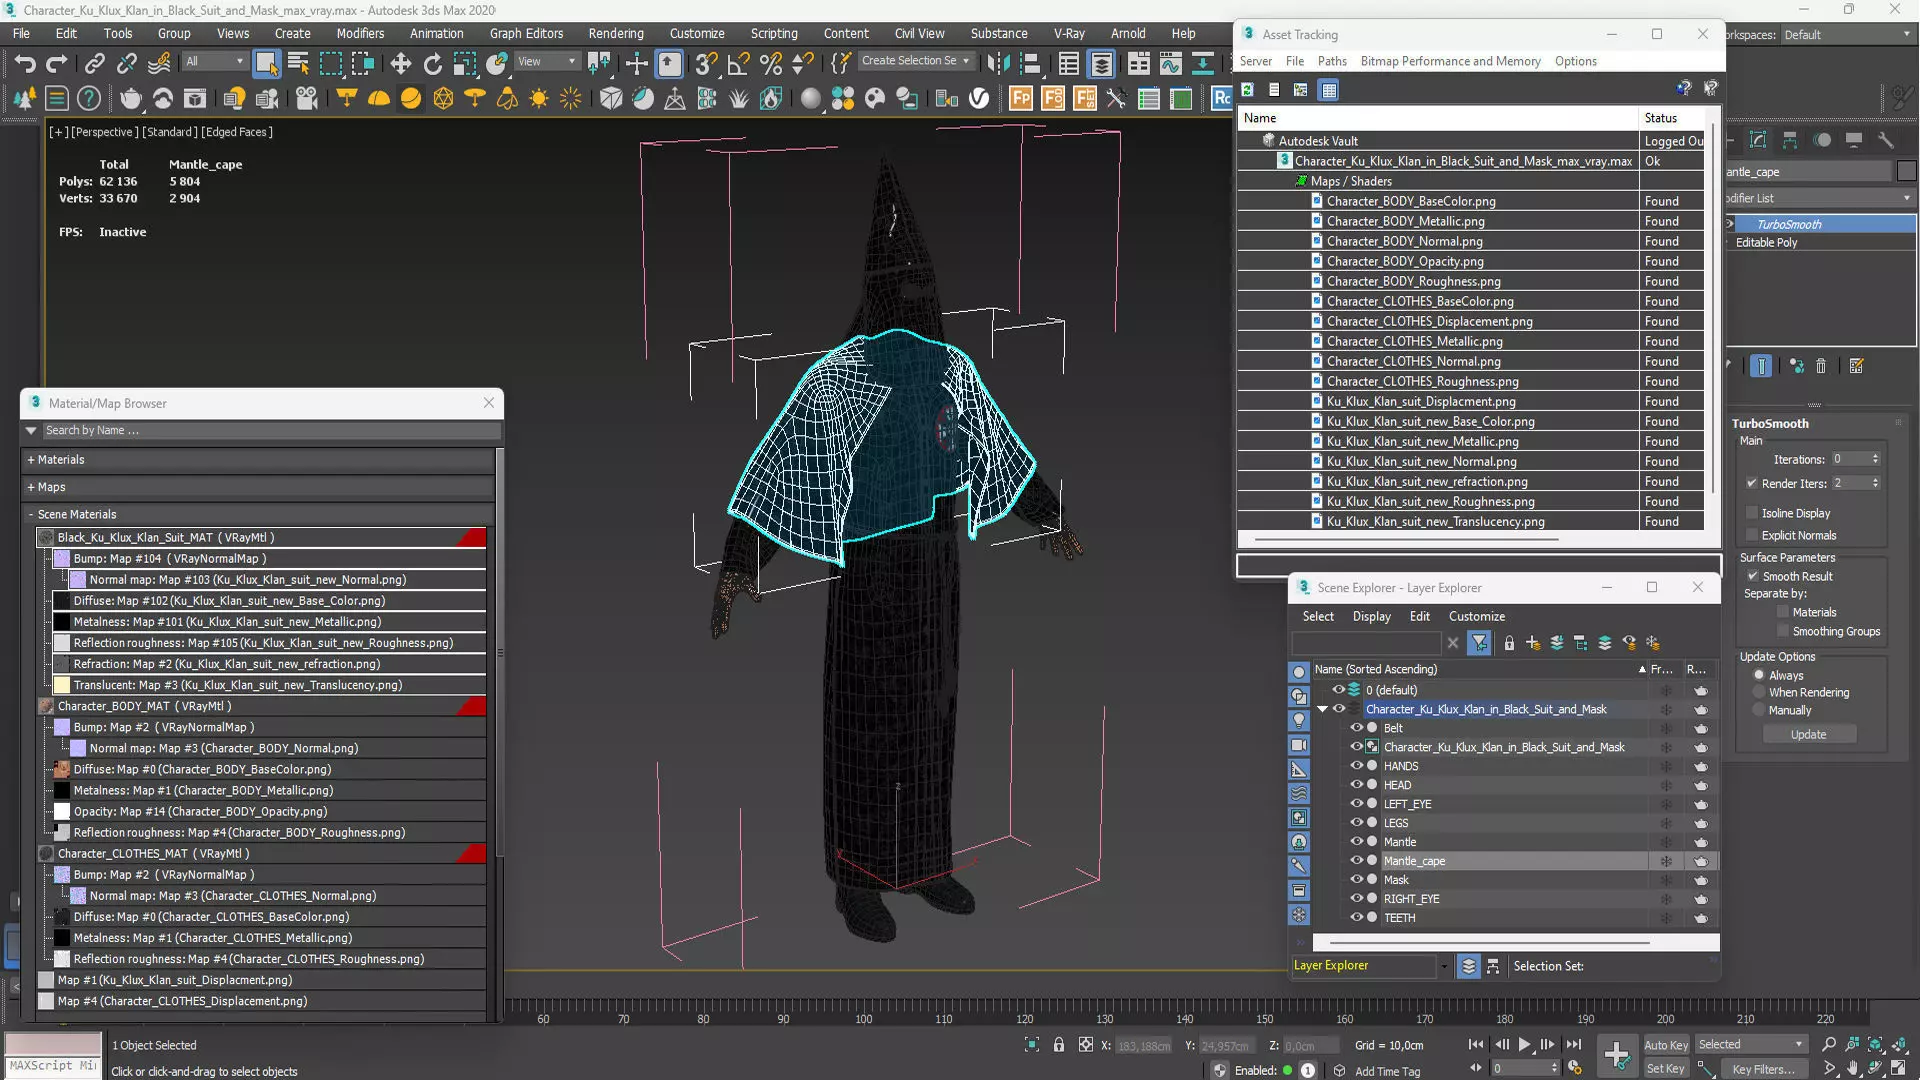Image resolution: width=1920 pixels, height=1080 pixels.
Task: Click the layers icon beside Layer Explorer dropdown
Action: click(1468, 966)
